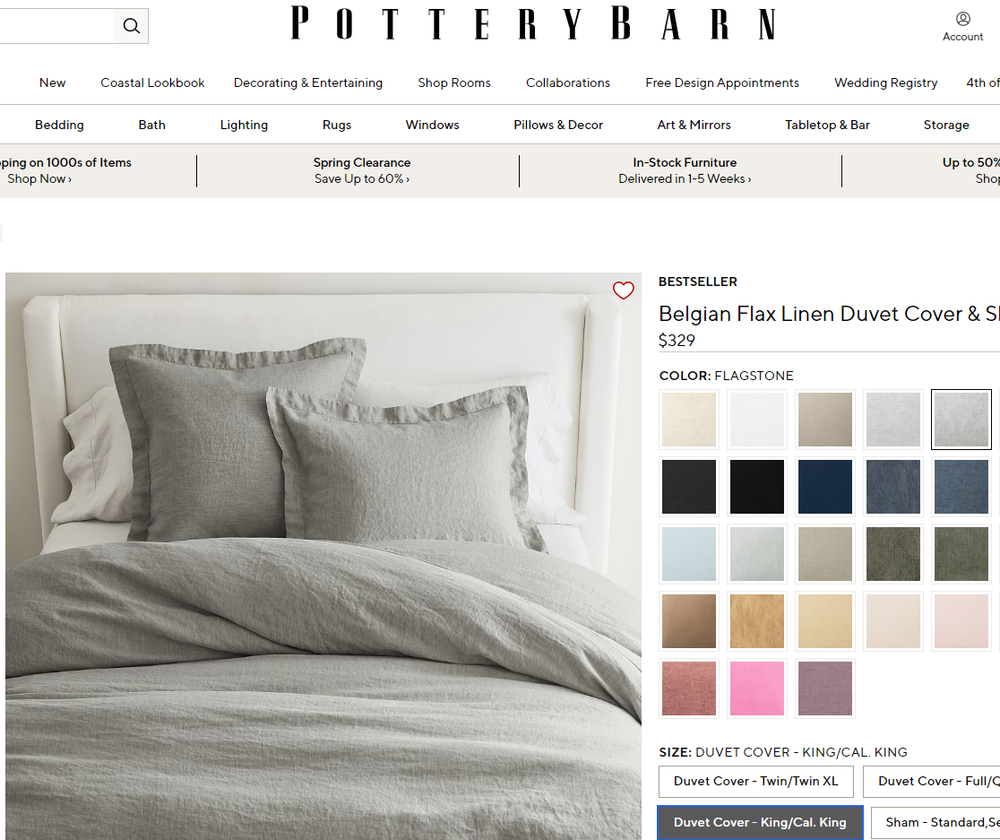Open the Coastal Lookbook tab
This screenshot has height=840, width=1000.
click(x=152, y=83)
